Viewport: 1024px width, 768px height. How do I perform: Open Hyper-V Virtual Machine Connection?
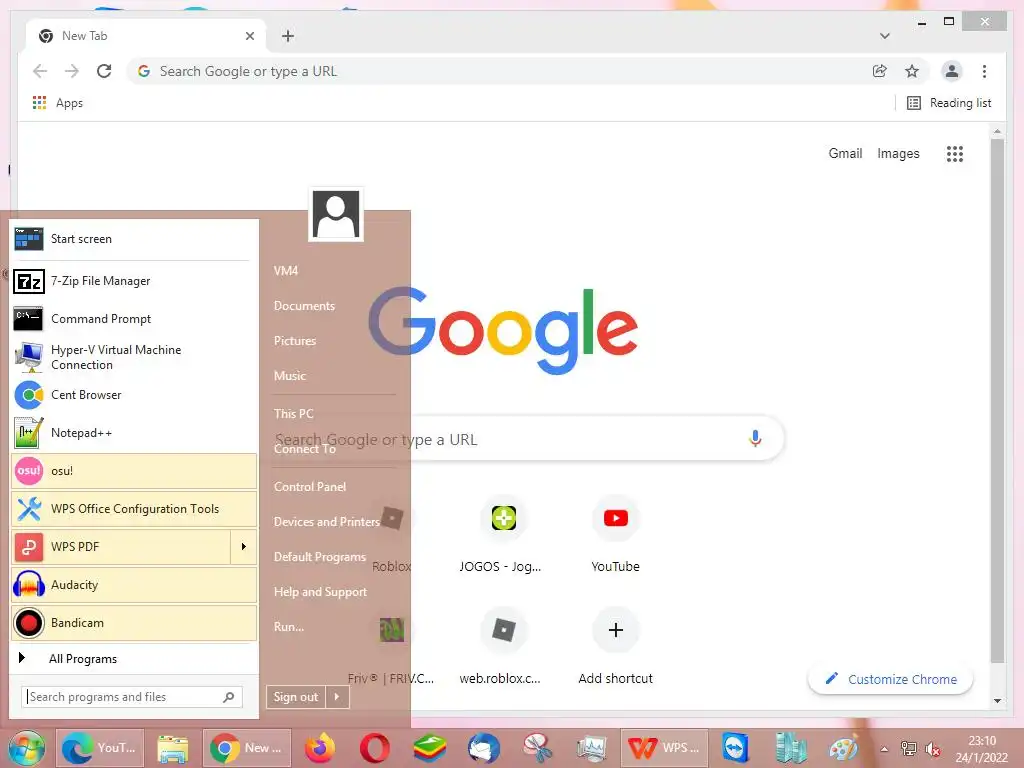point(134,357)
